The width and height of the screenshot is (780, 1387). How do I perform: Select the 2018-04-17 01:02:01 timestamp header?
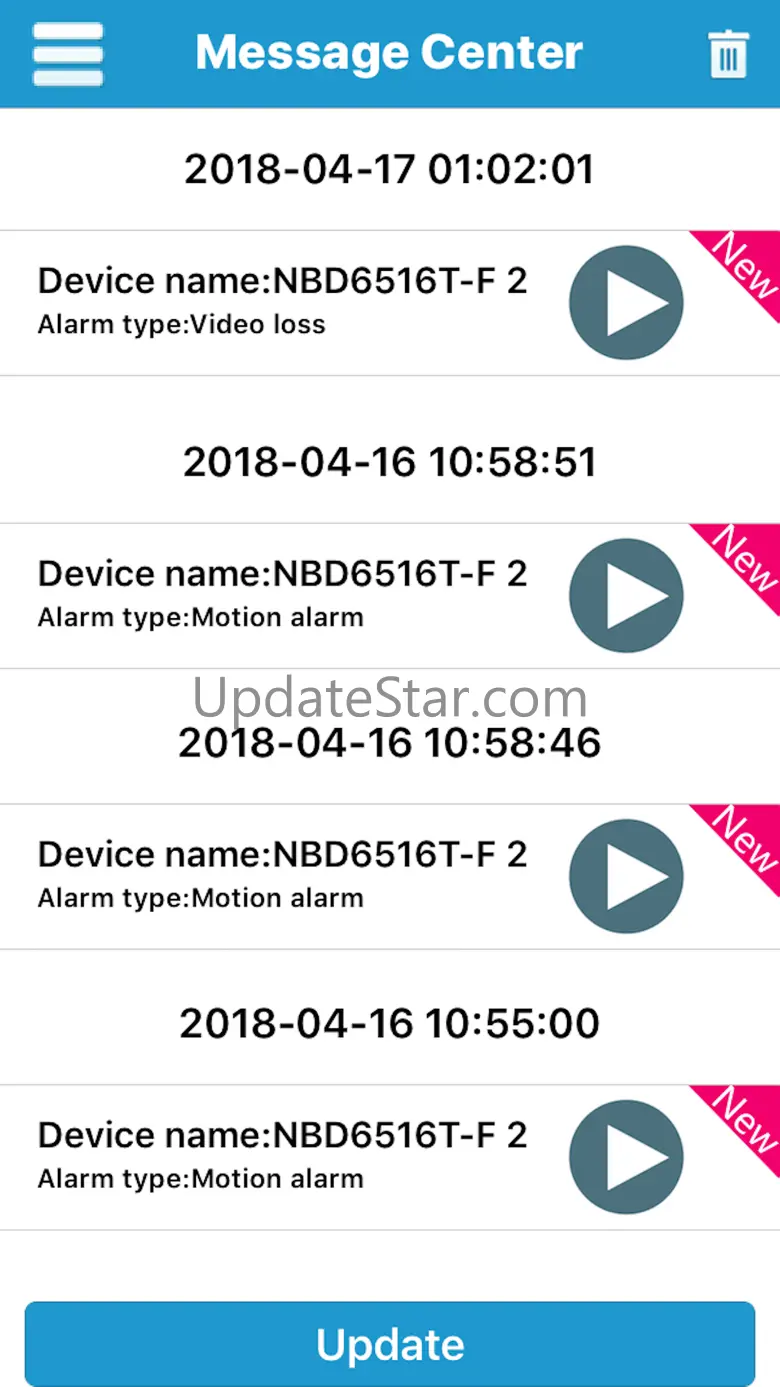pos(389,169)
